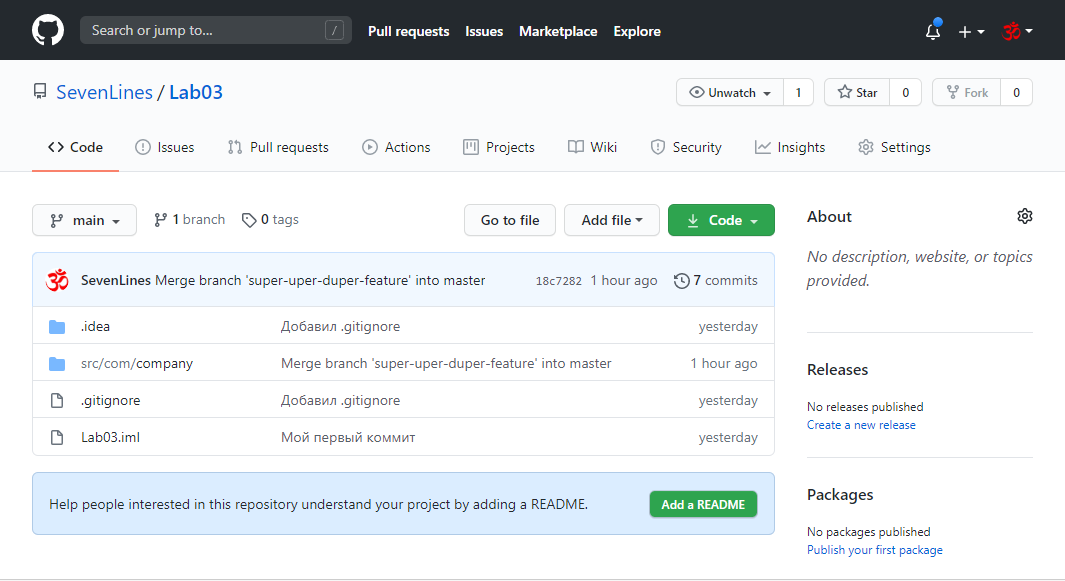Select the Code tab
This screenshot has height=581, width=1065.
[x=75, y=147]
